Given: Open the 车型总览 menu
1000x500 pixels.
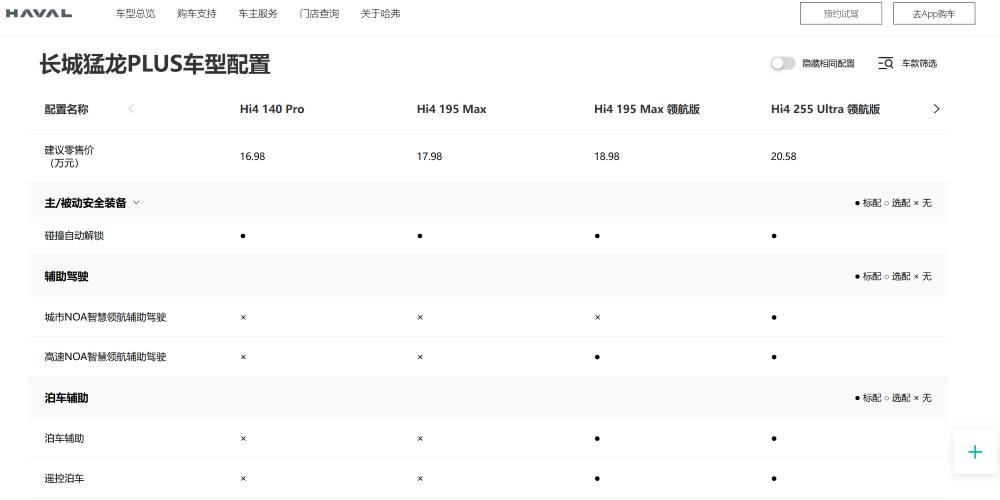Looking at the screenshot, I should [x=135, y=13].
